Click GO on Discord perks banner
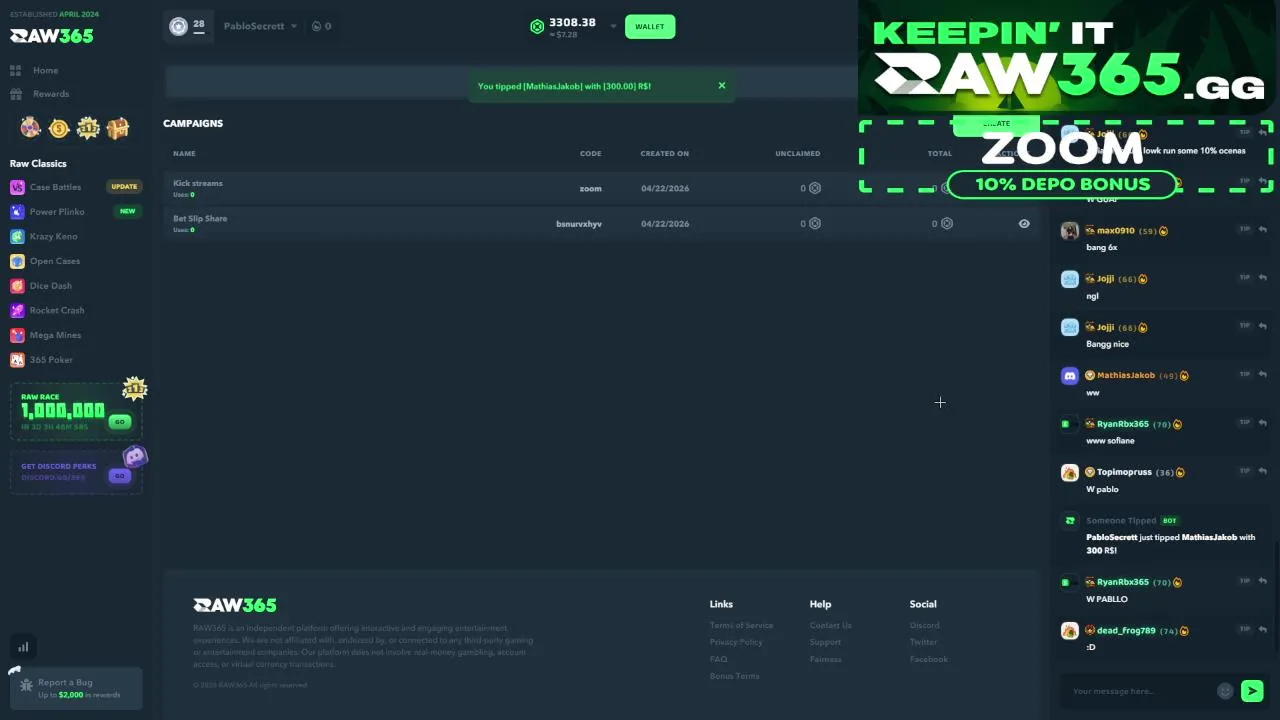 pyautogui.click(x=119, y=476)
